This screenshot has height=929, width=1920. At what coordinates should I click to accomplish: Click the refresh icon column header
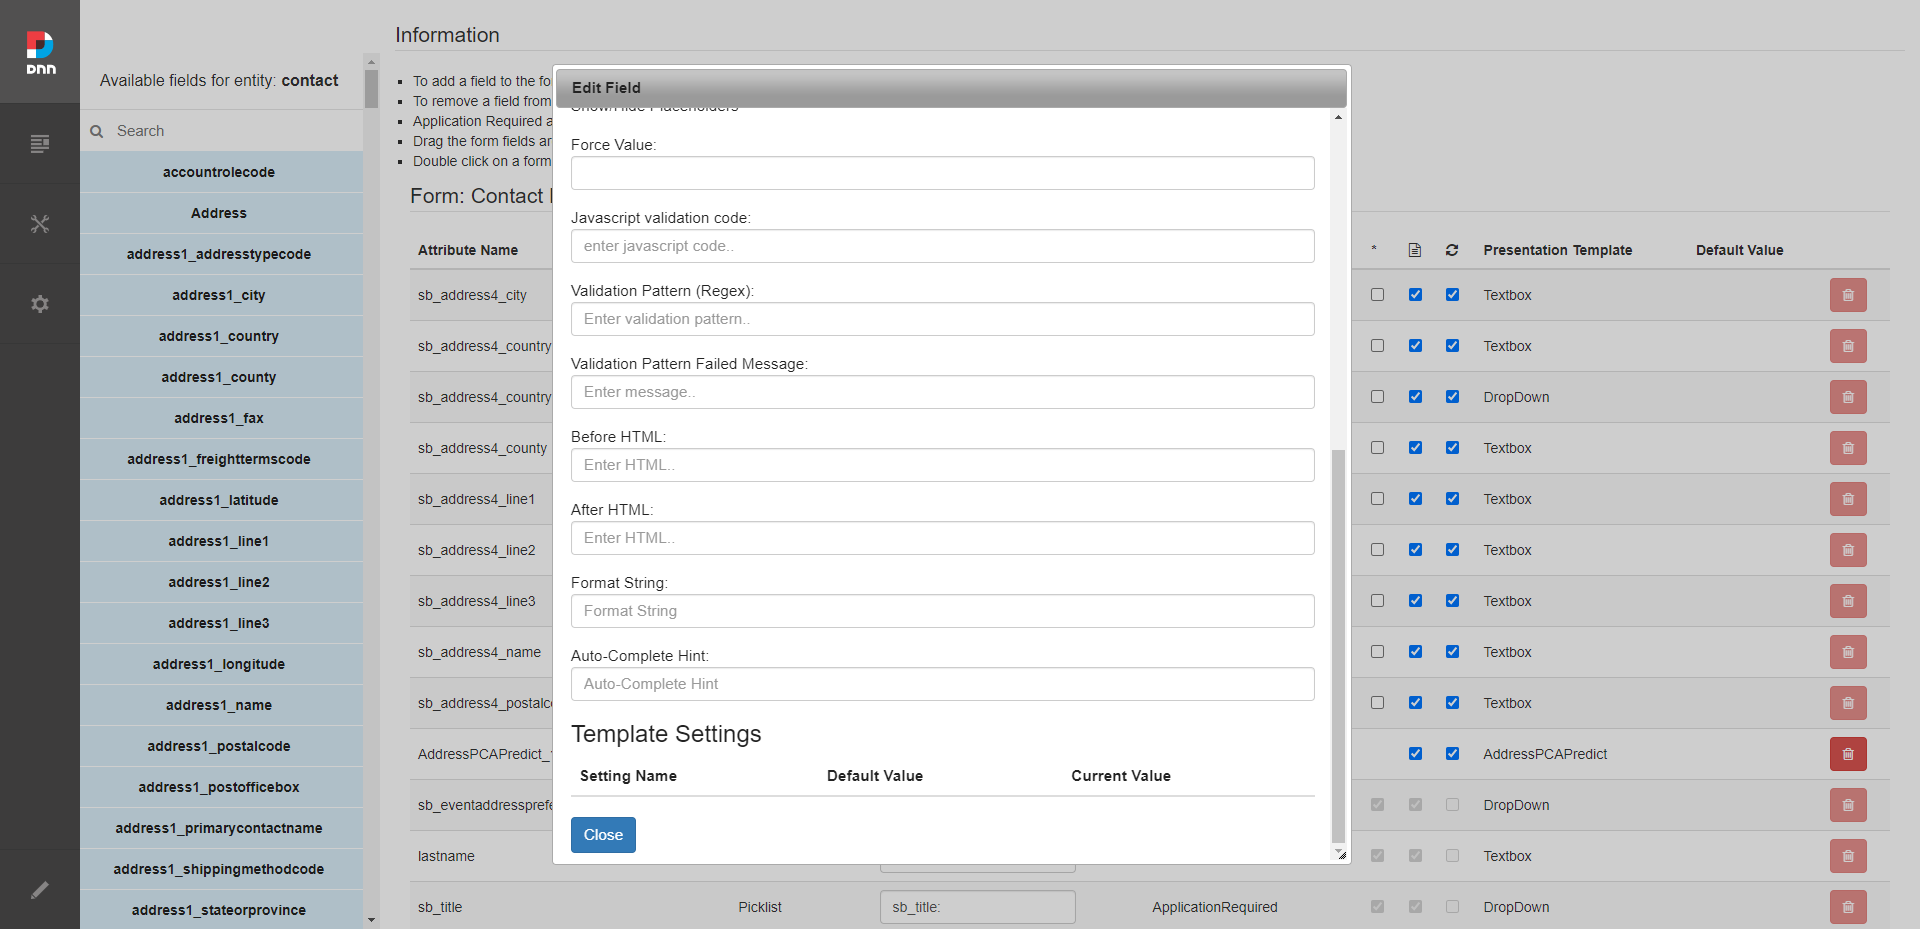1451,250
